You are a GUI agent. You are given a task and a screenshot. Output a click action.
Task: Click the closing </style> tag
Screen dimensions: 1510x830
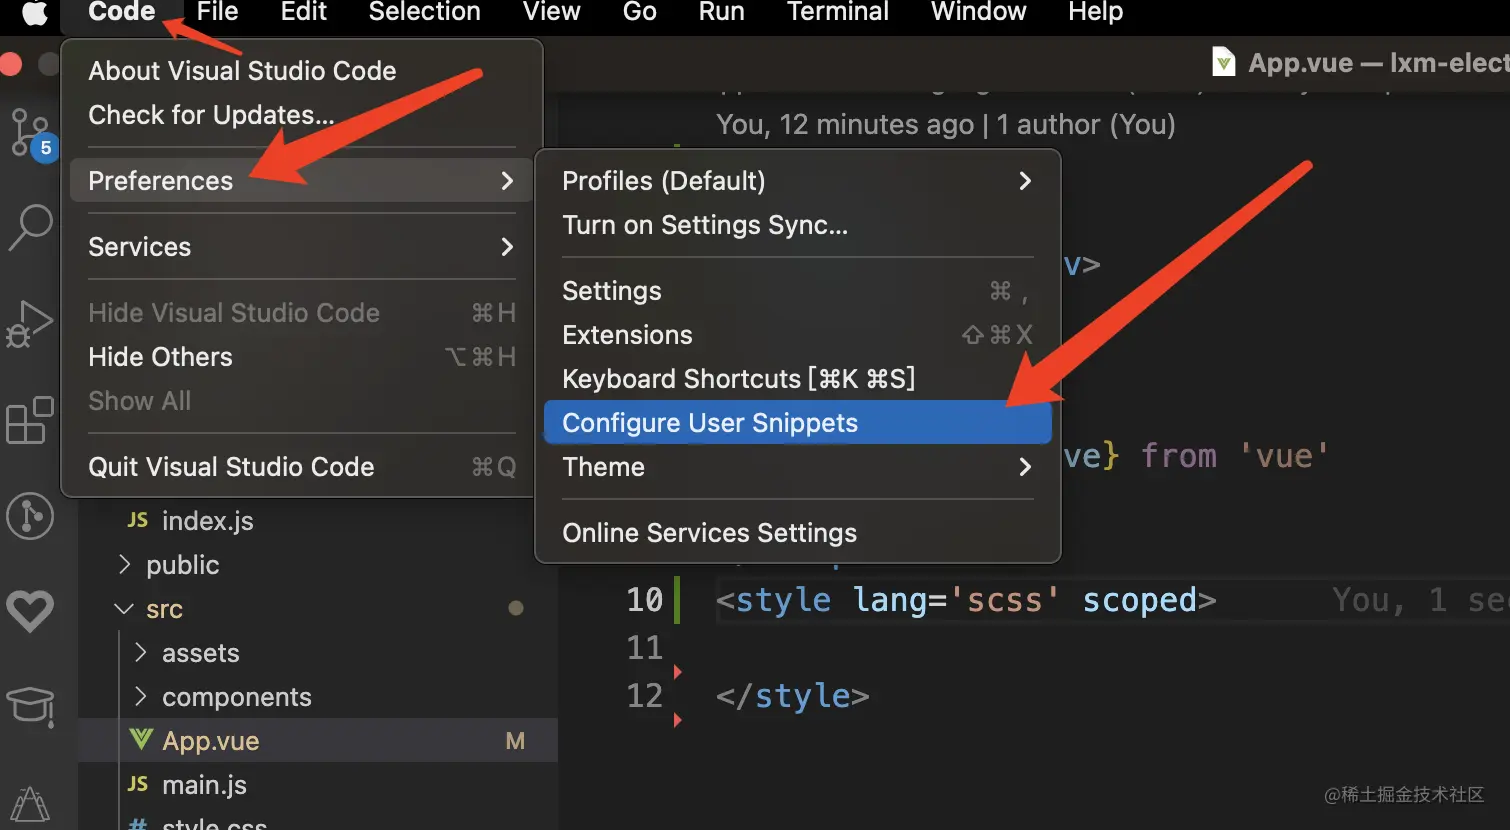tap(793, 696)
